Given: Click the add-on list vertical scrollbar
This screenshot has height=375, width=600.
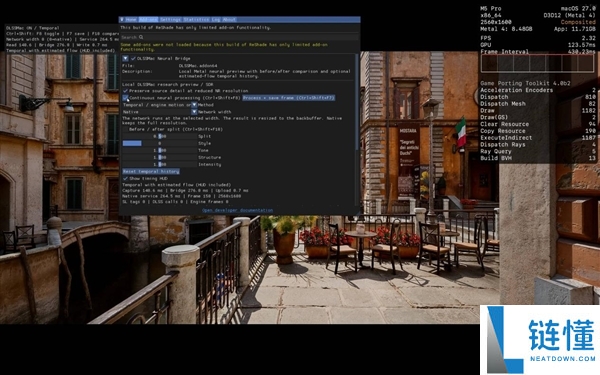Looking at the screenshot, I should point(357,101).
